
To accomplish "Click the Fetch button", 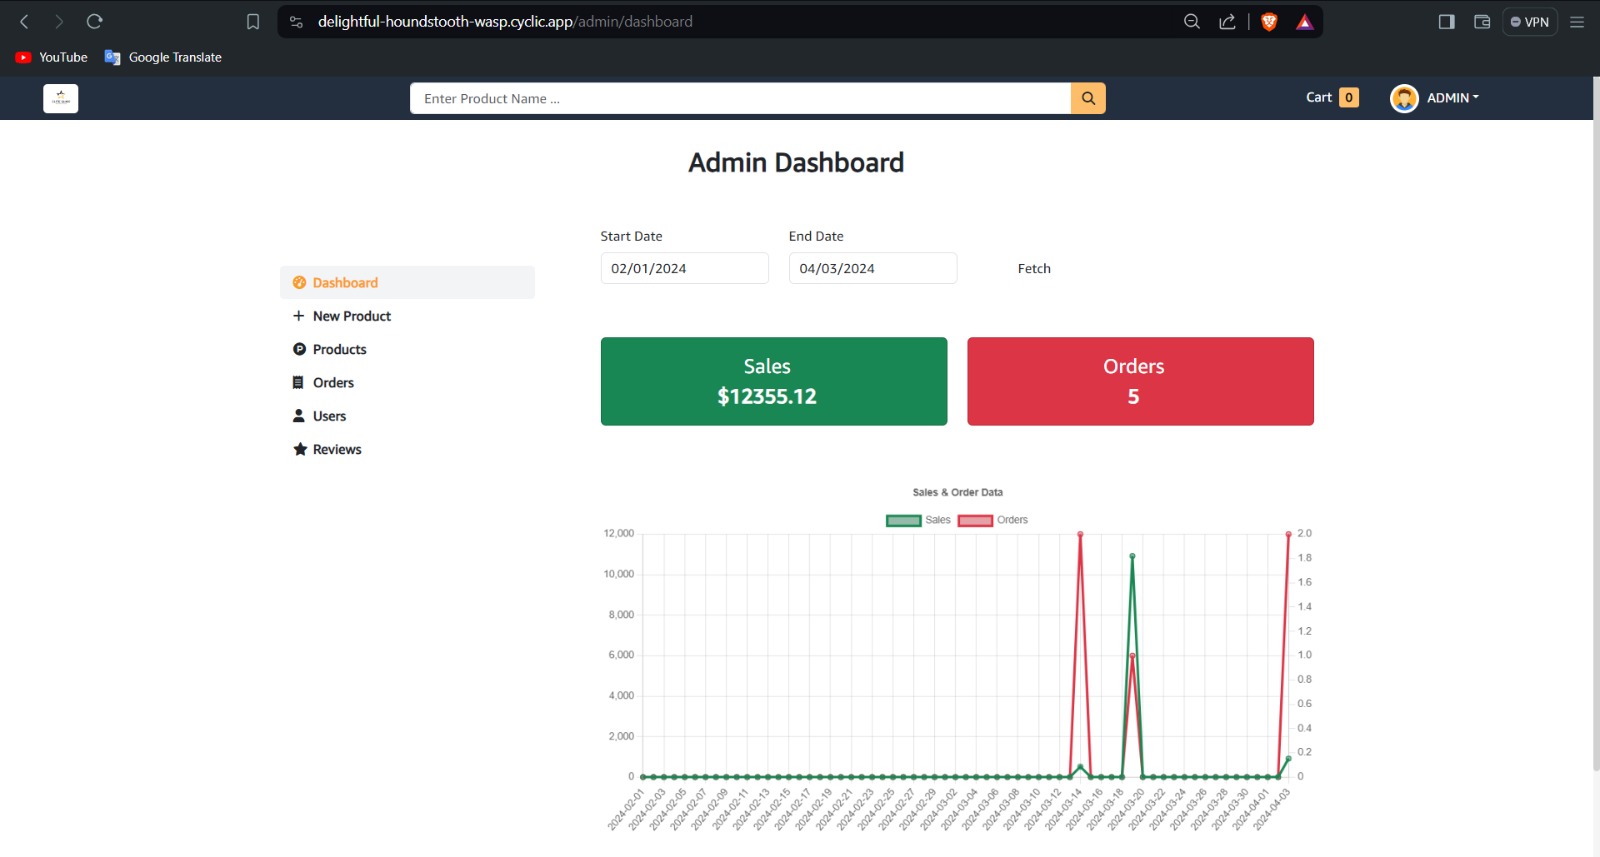I will tap(1034, 268).
